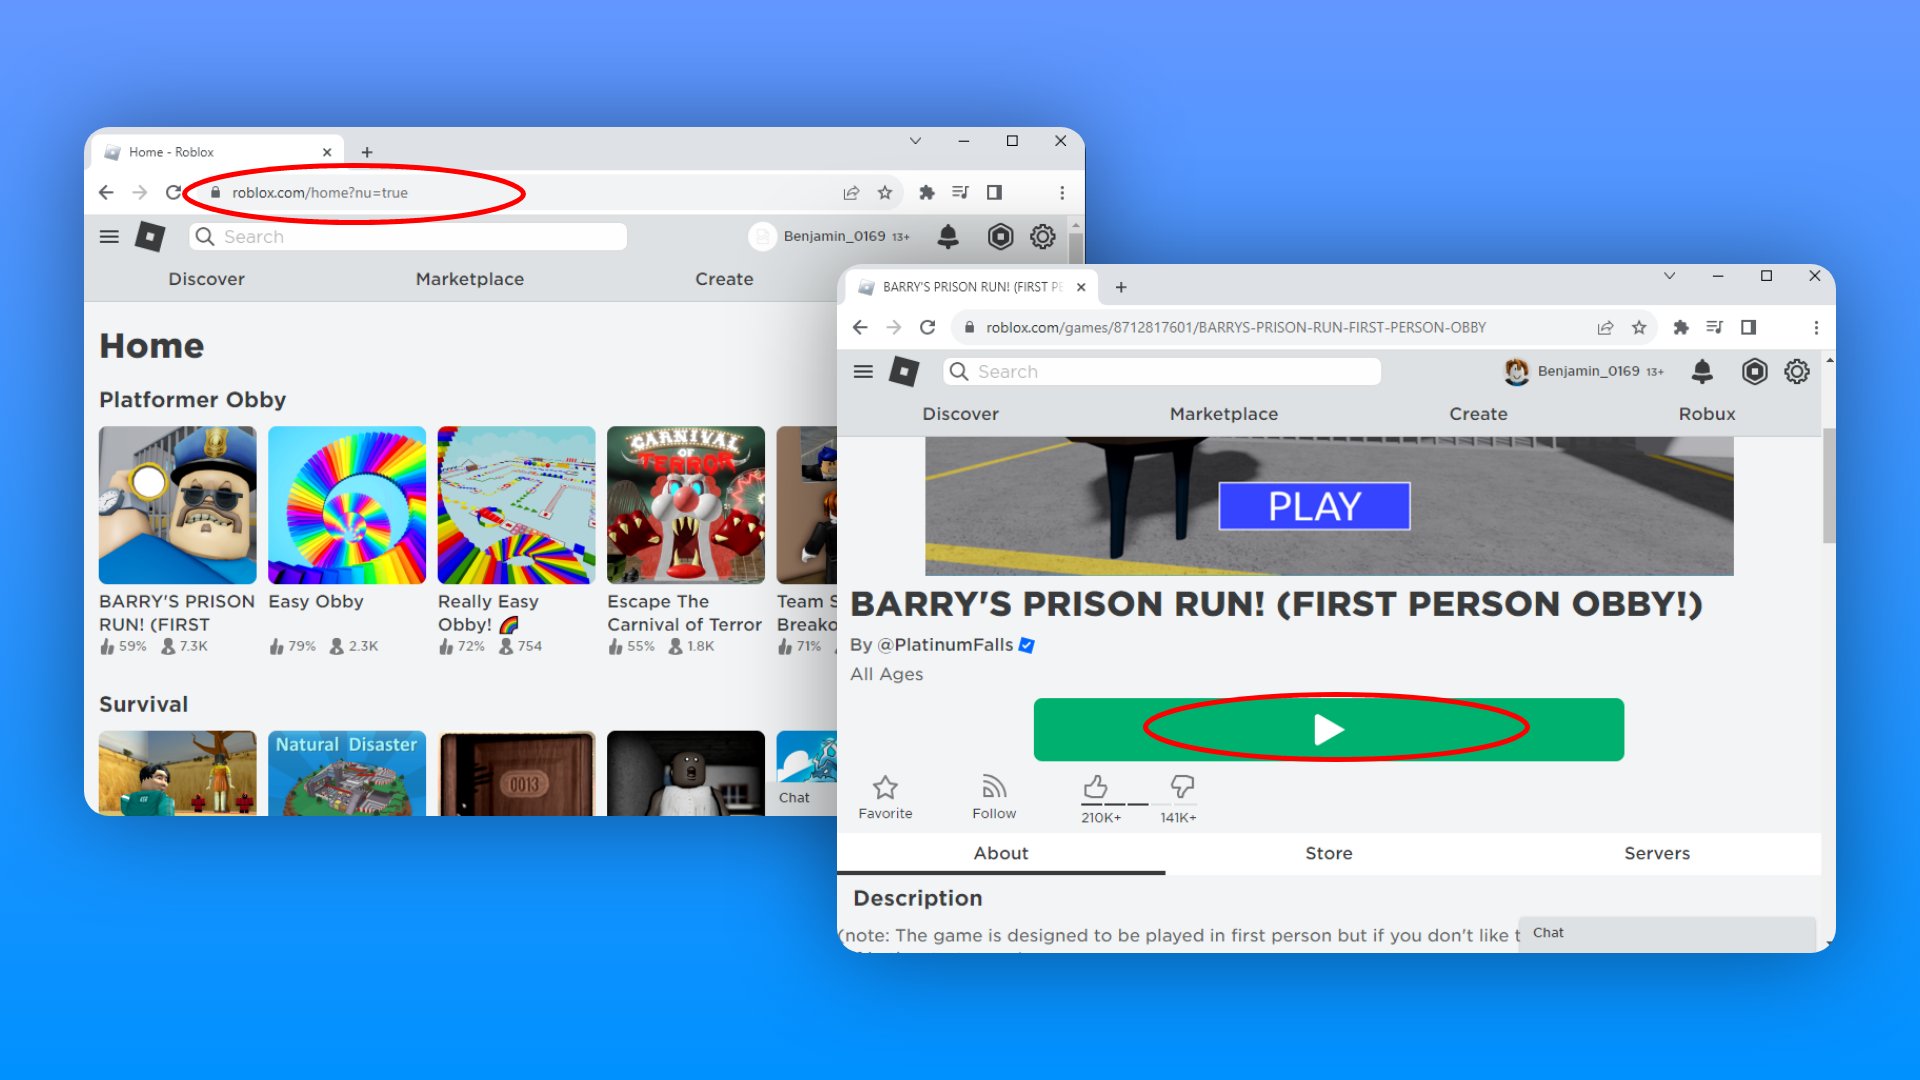Open extensions puzzle icon in Home window
Screen dimensions: 1920x1080
pos(927,192)
